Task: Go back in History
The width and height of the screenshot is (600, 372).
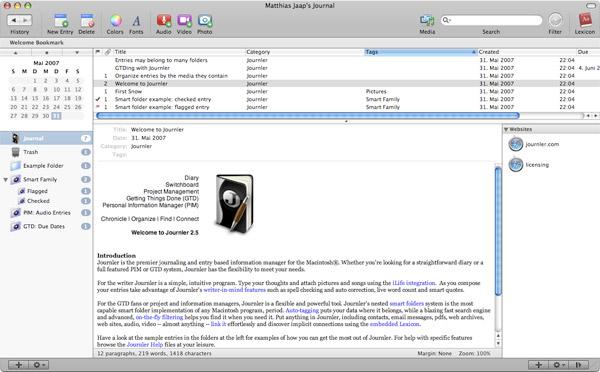Action: click(13, 20)
